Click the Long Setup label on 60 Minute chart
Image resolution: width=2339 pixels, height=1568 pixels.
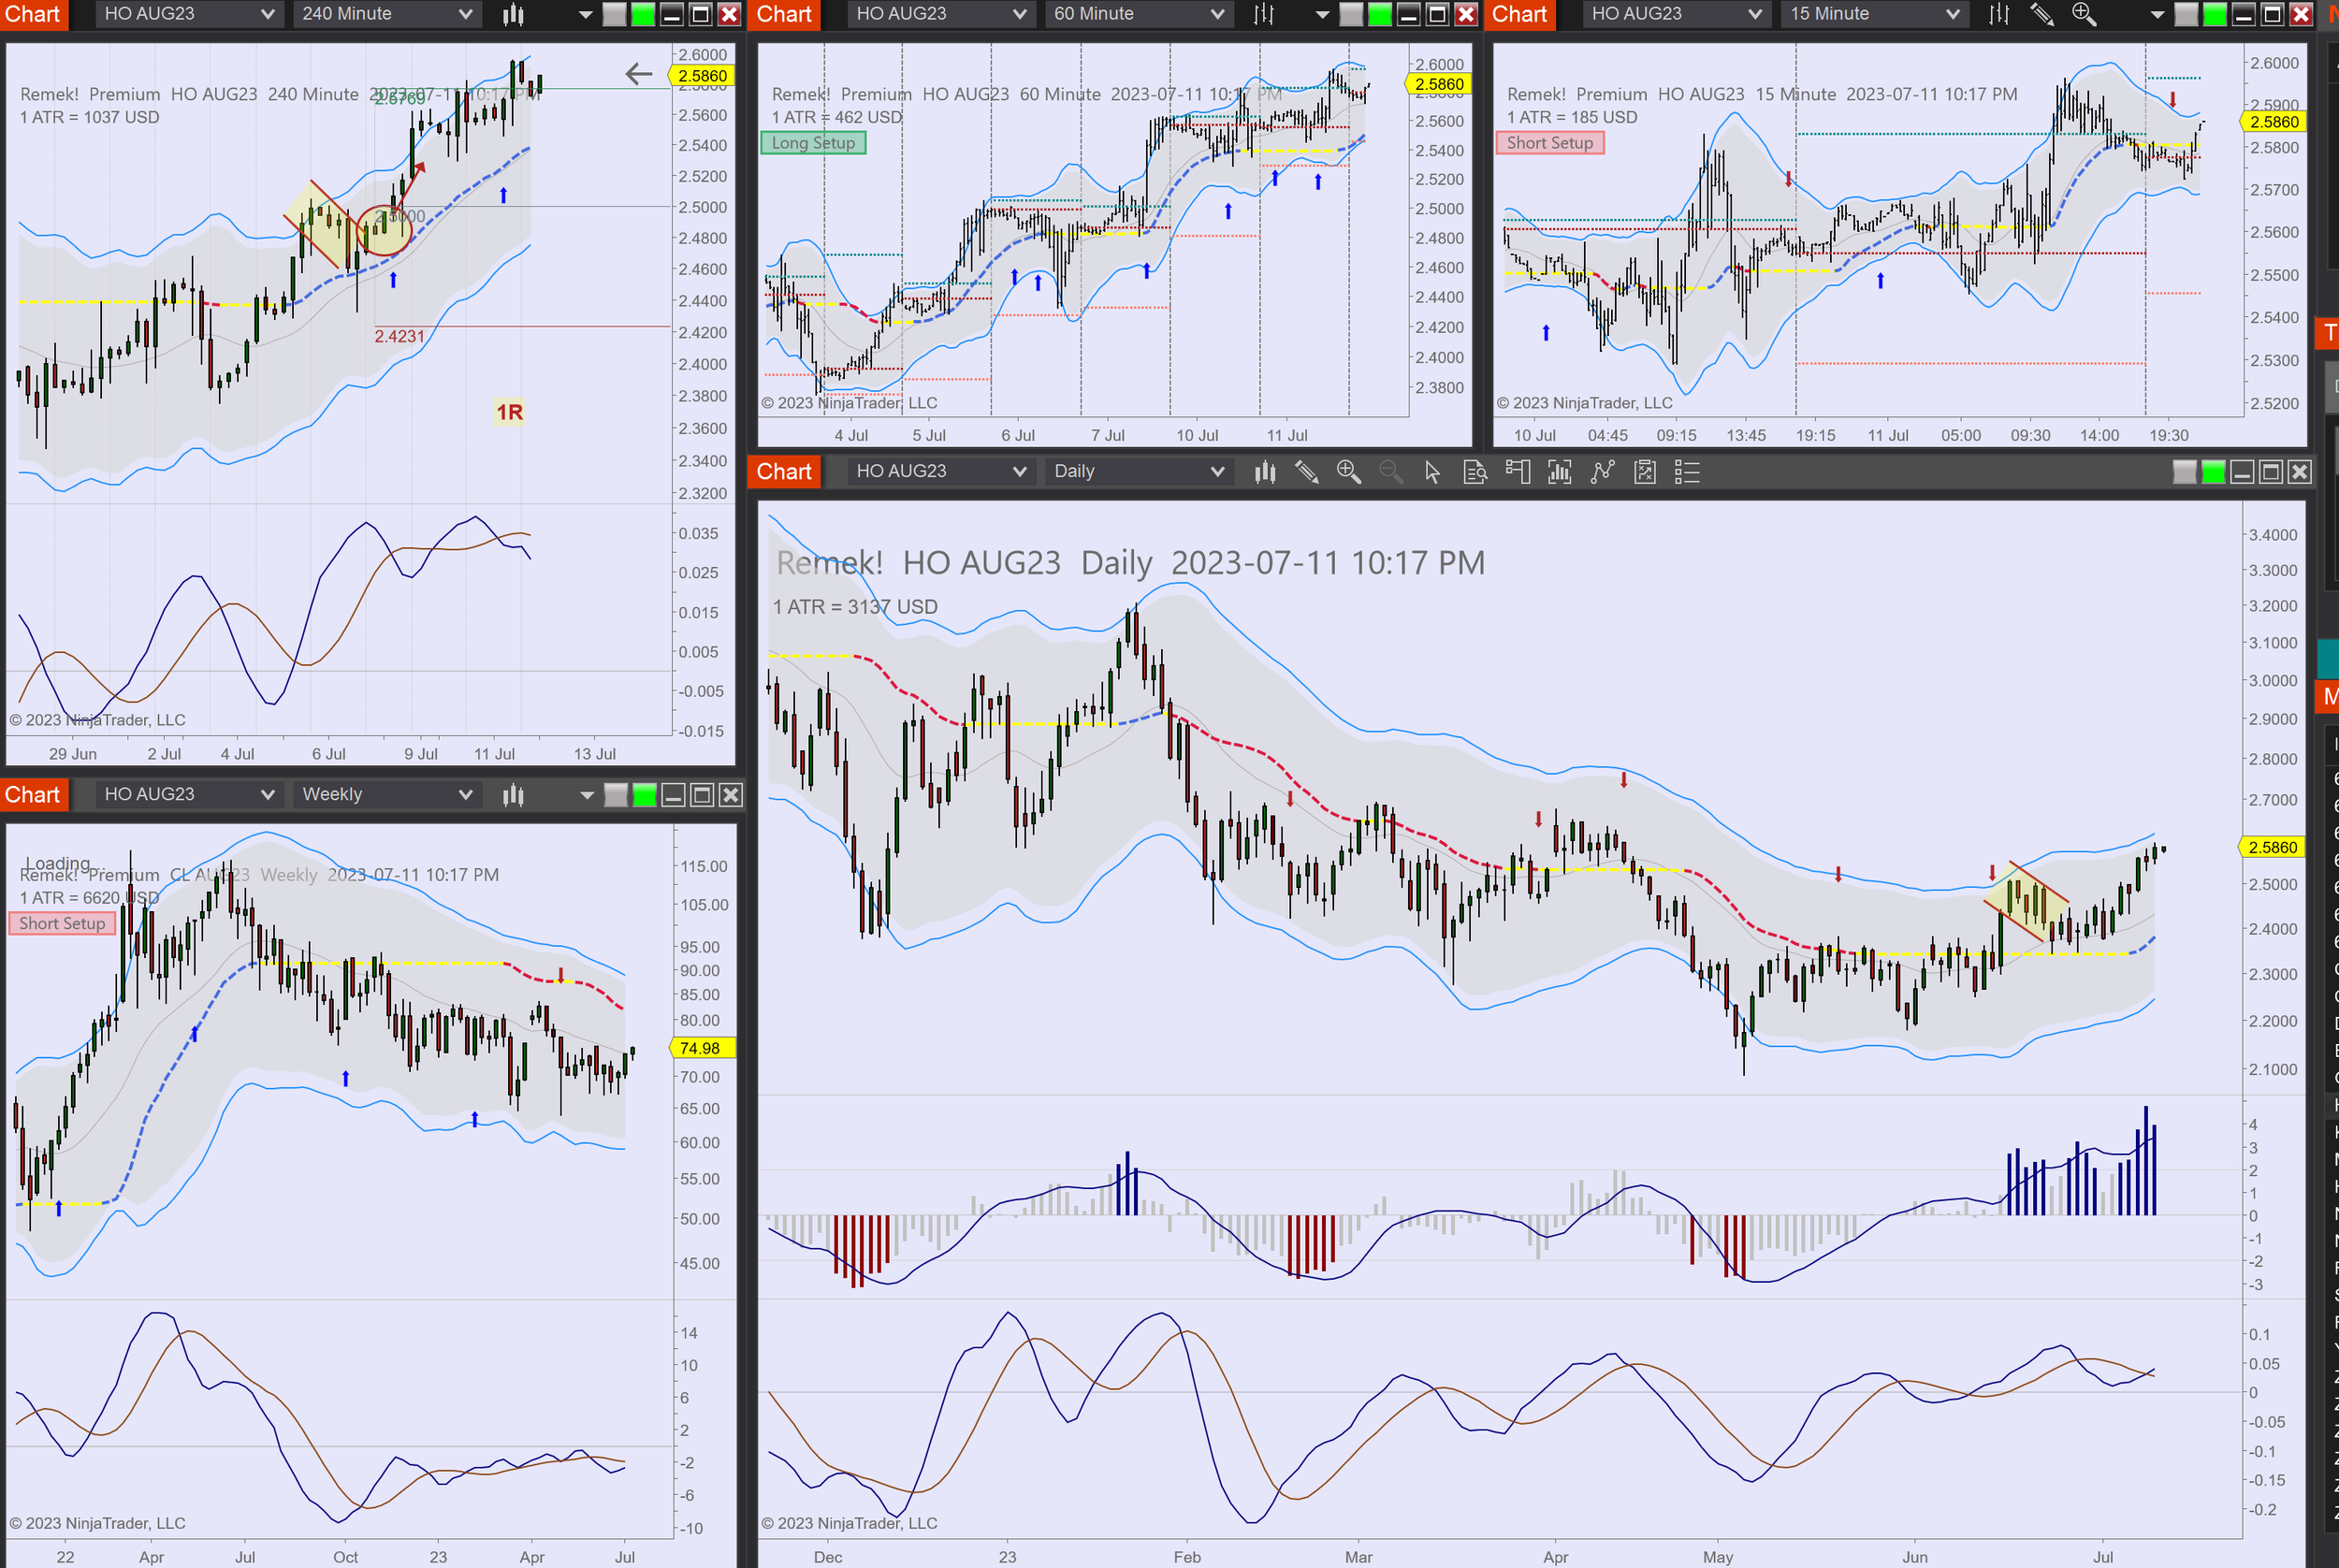(x=812, y=143)
